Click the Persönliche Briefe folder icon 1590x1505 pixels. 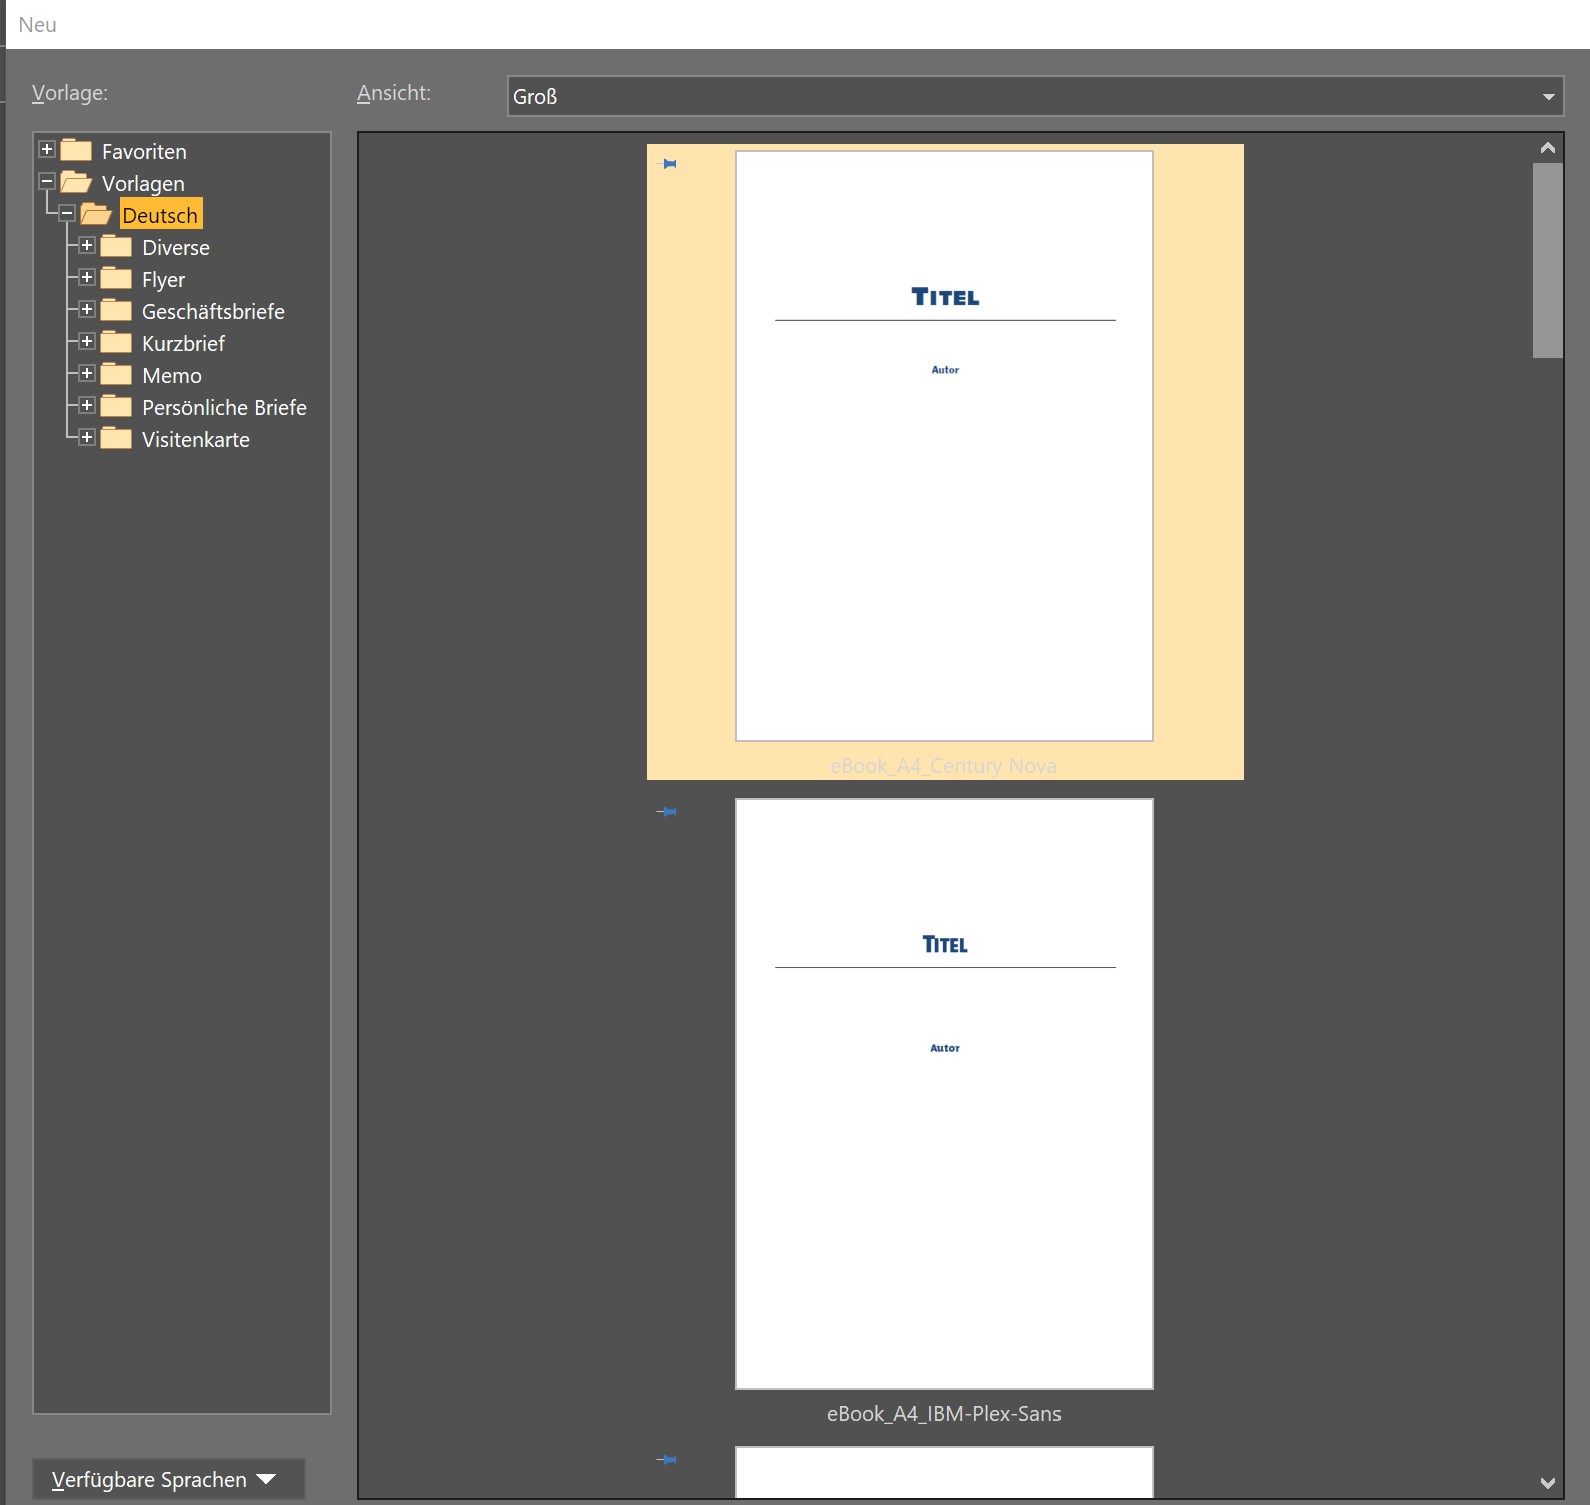click(116, 406)
